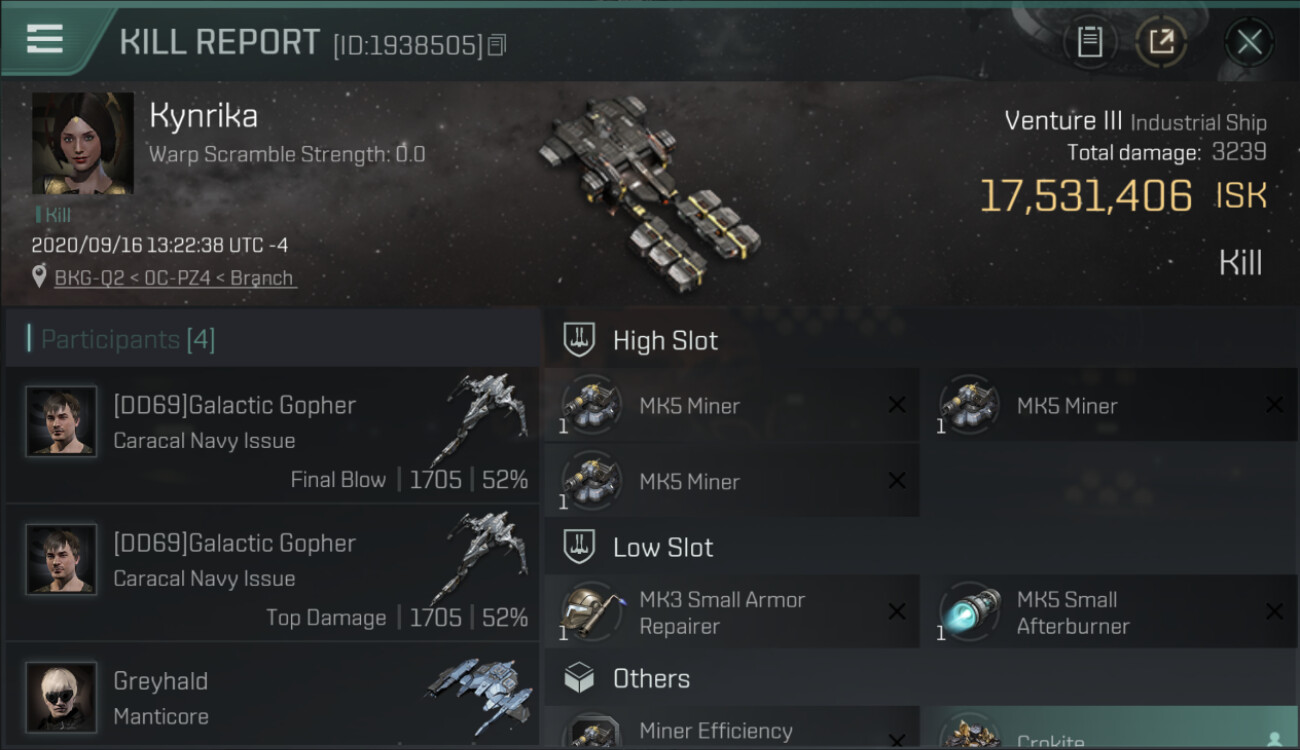Open Greyhald's Manticore participant entry

(x=272, y=697)
